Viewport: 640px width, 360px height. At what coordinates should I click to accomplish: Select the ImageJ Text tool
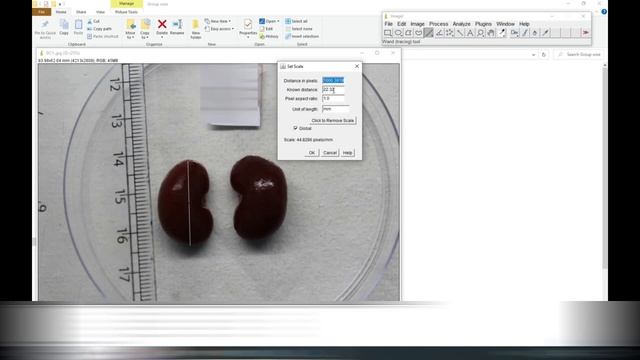coord(470,33)
